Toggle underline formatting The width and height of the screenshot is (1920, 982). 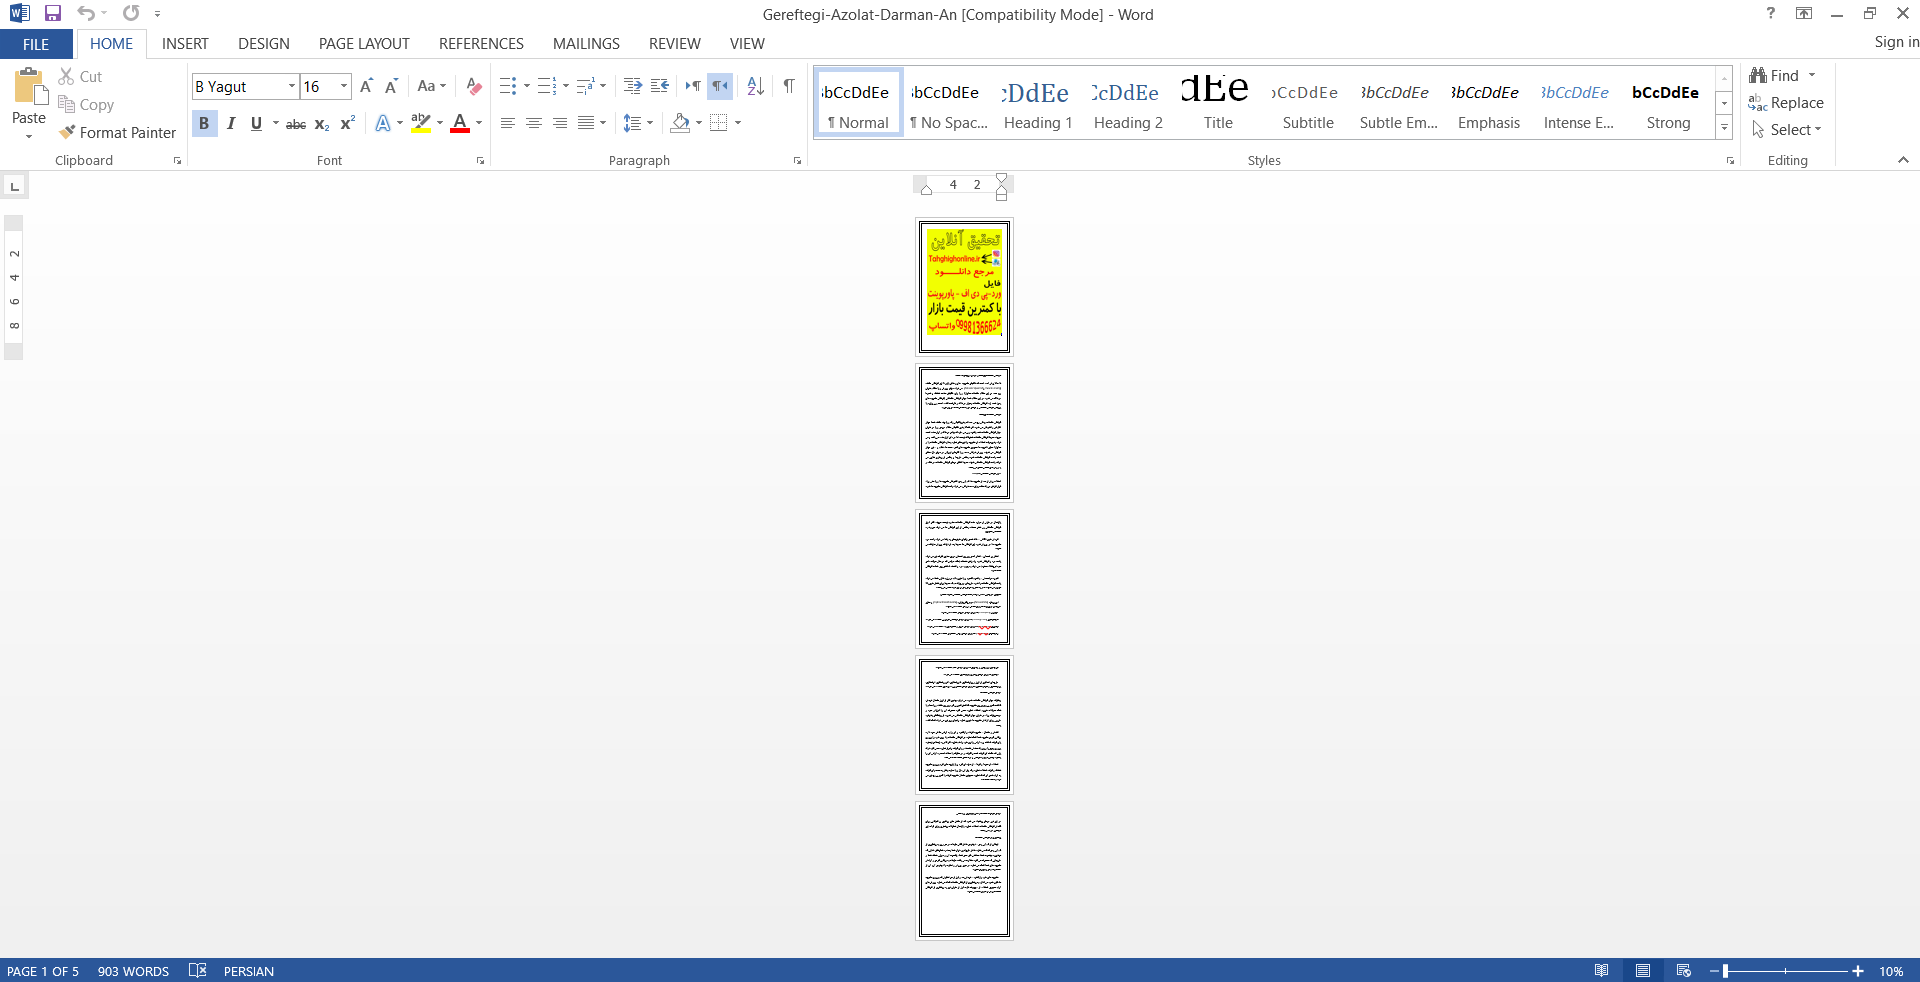(x=256, y=123)
